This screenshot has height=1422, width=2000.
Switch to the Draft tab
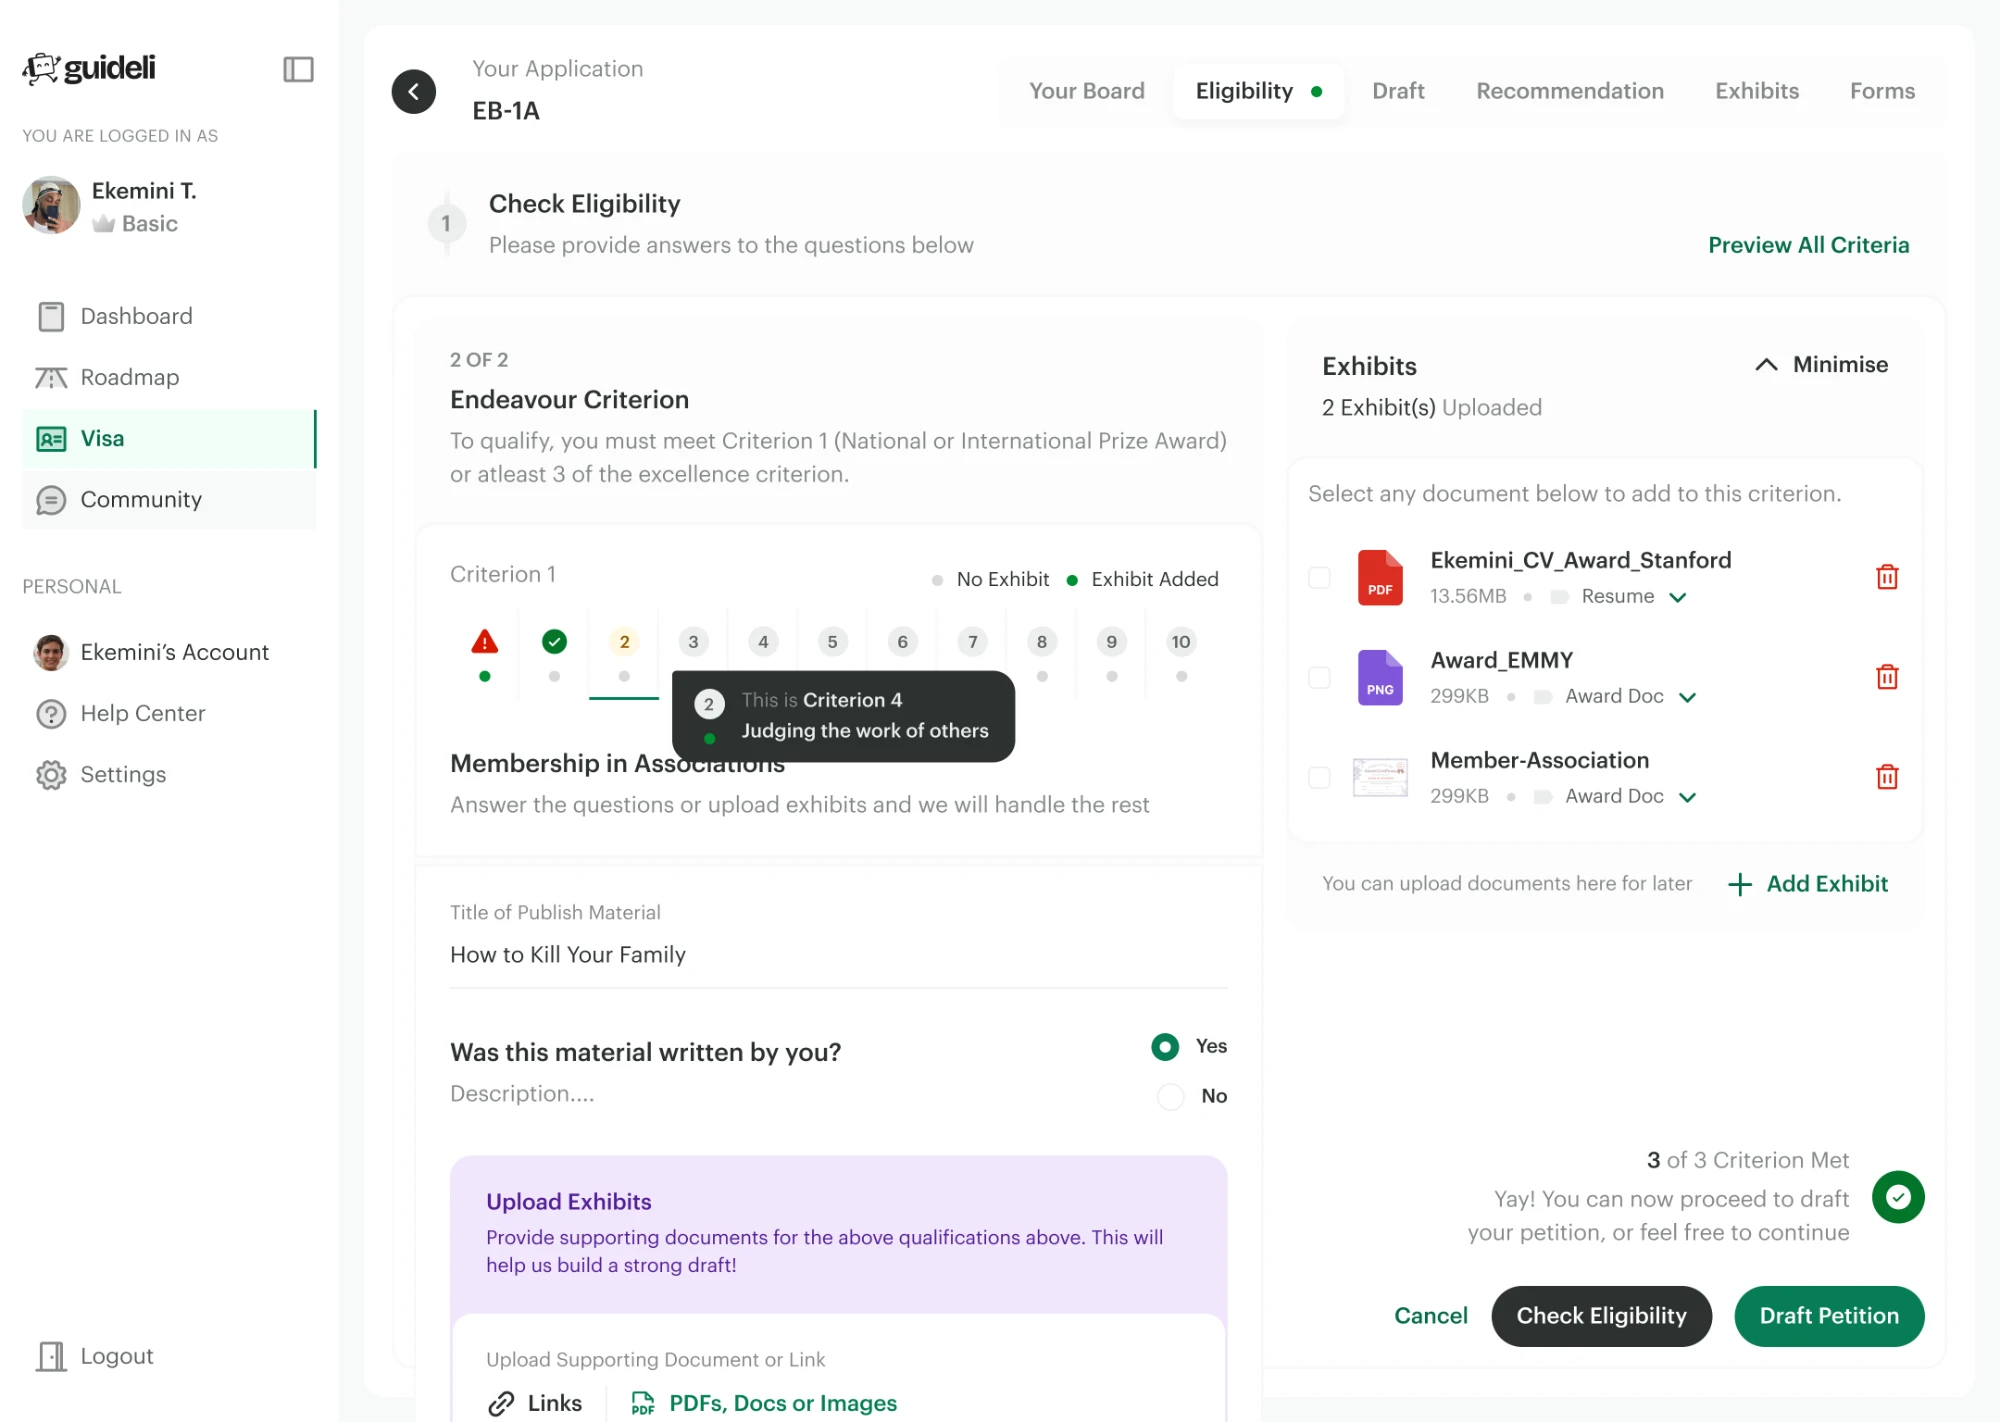click(1398, 91)
